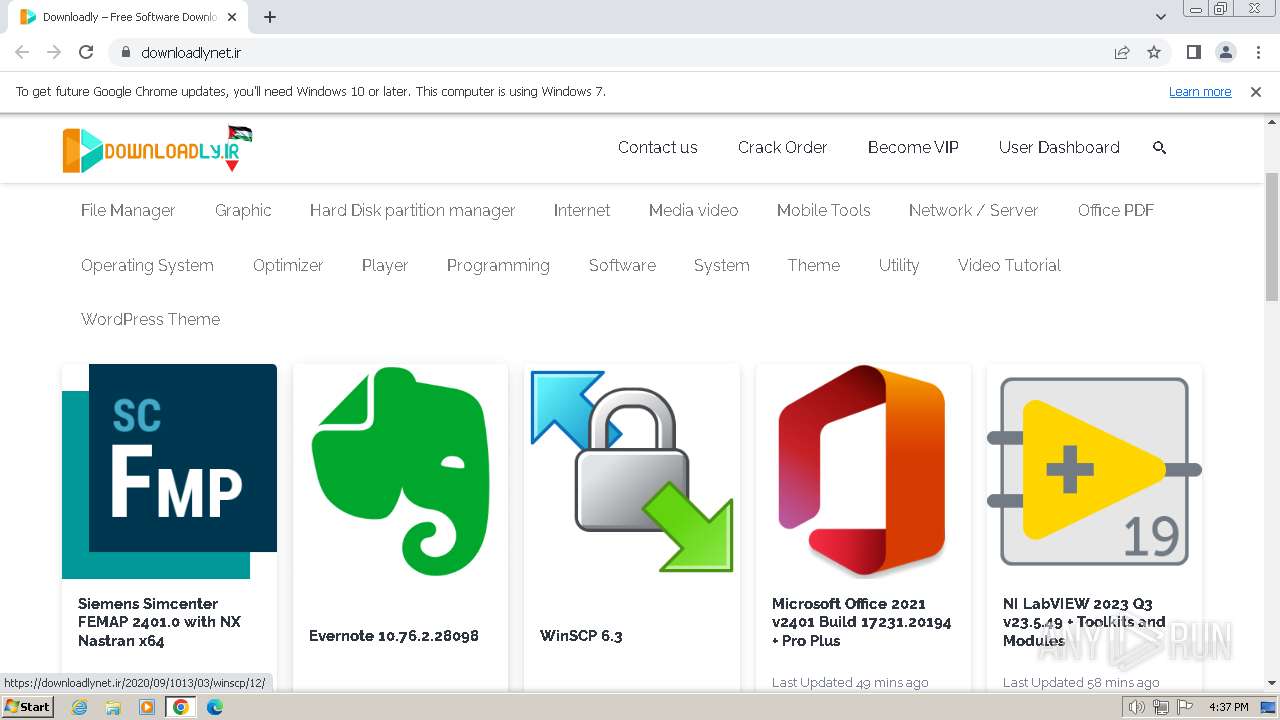Image resolution: width=1280 pixels, height=720 pixels.
Task: Open Video Tutorial category
Action: click(1009, 265)
